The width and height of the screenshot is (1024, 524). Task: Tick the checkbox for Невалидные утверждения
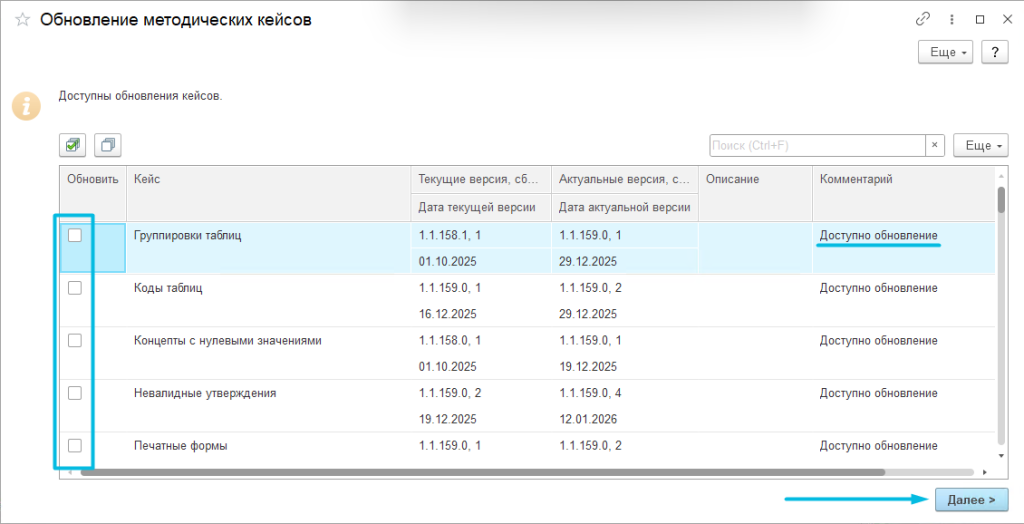(75, 393)
